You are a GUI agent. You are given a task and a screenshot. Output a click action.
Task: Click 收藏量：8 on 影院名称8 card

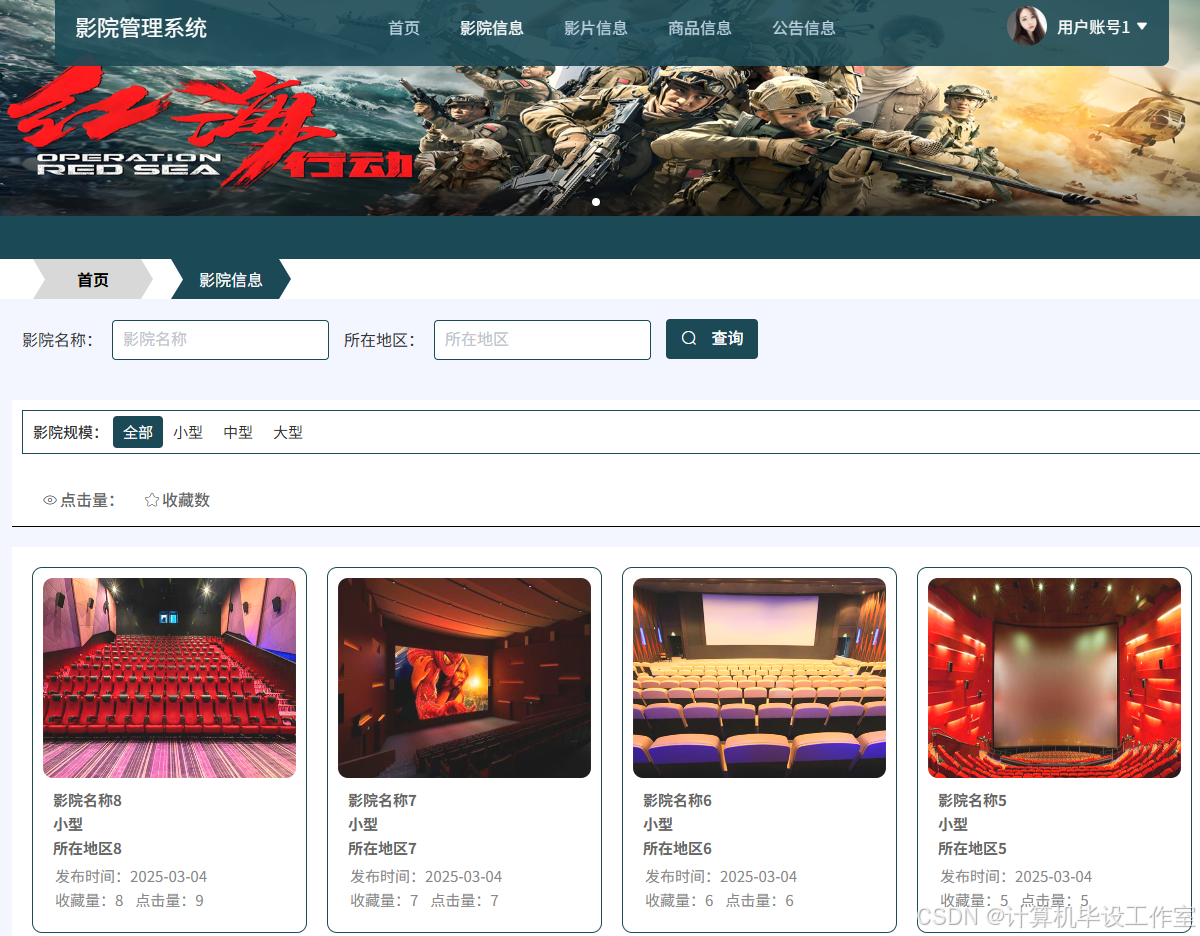[x=89, y=900]
